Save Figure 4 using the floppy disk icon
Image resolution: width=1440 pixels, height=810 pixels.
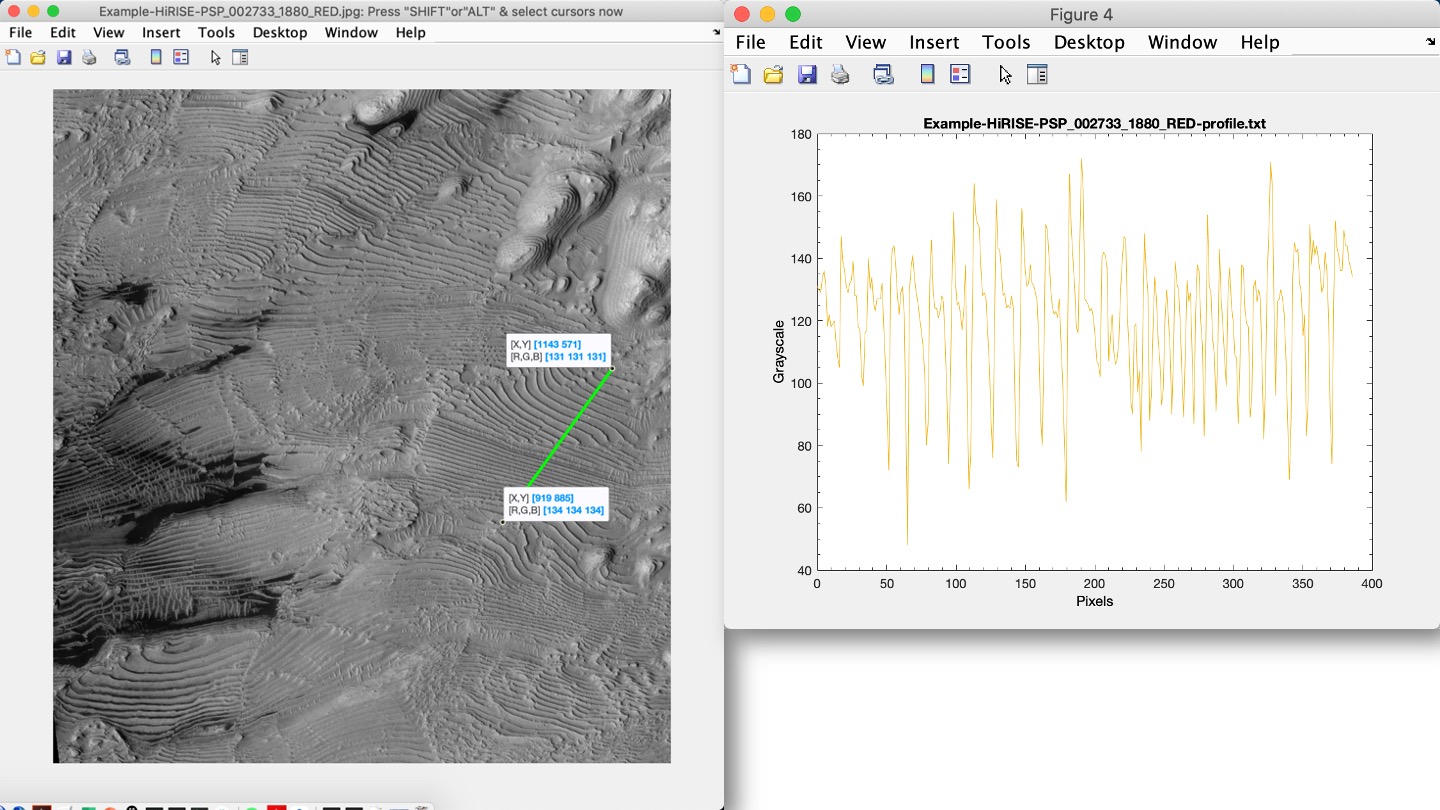pyautogui.click(x=807, y=75)
